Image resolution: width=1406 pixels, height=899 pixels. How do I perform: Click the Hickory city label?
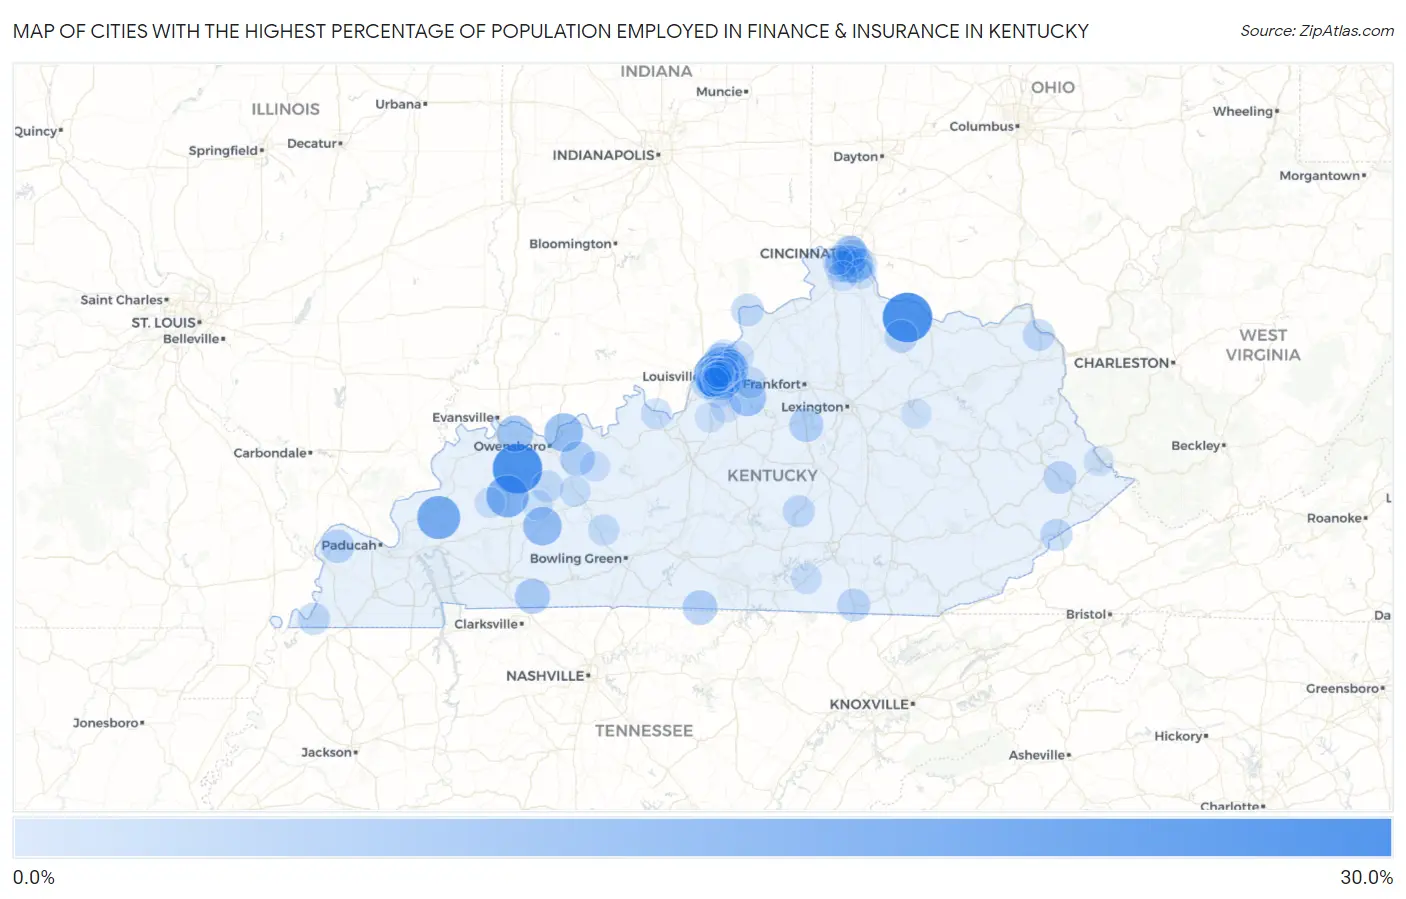(1181, 736)
